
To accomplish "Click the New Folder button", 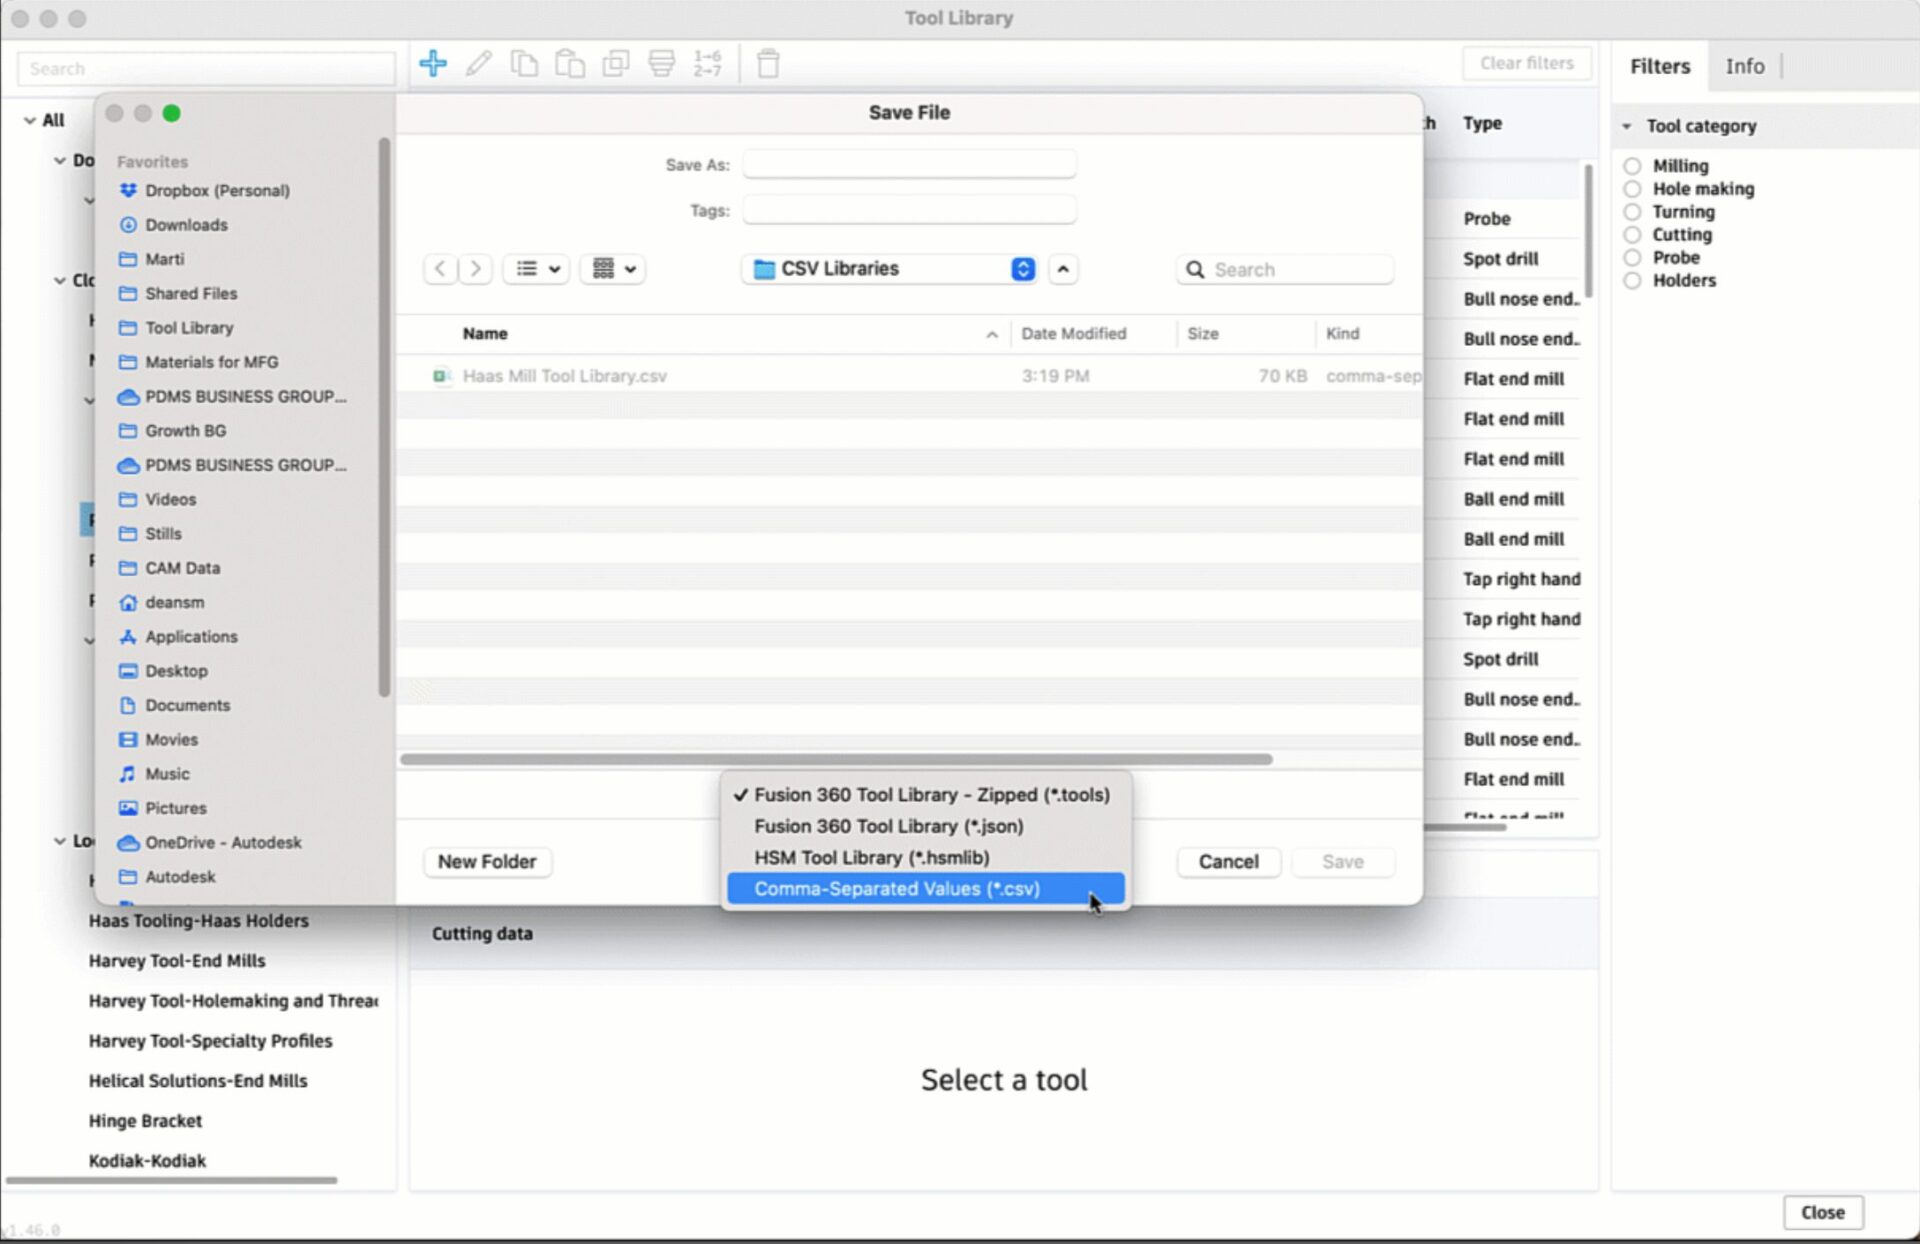I will [x=487, y=862].
